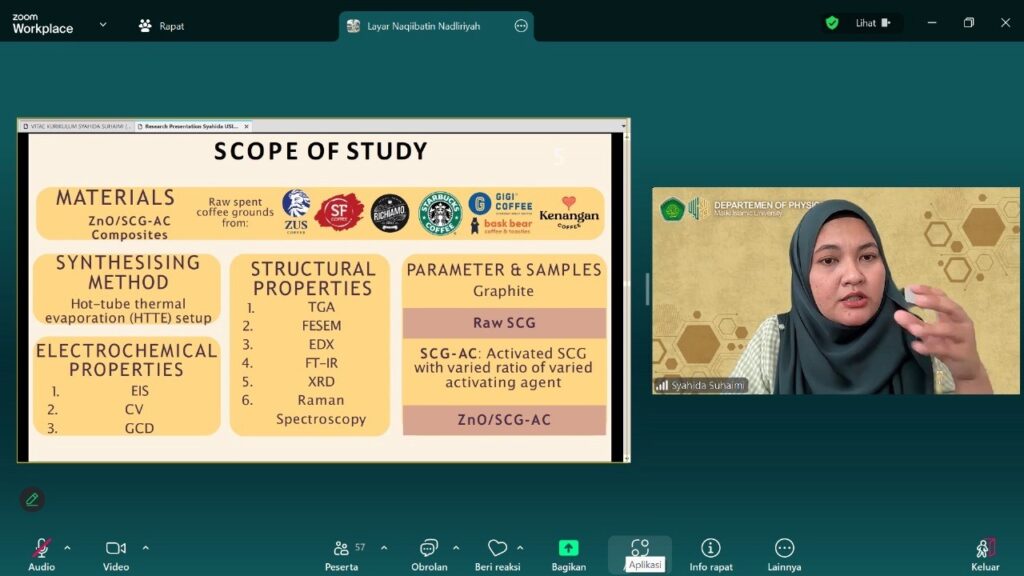The width and height of the screenshot is (1024, 576).
Task: Expand the video options arrow beside Video
Action: 146,548
